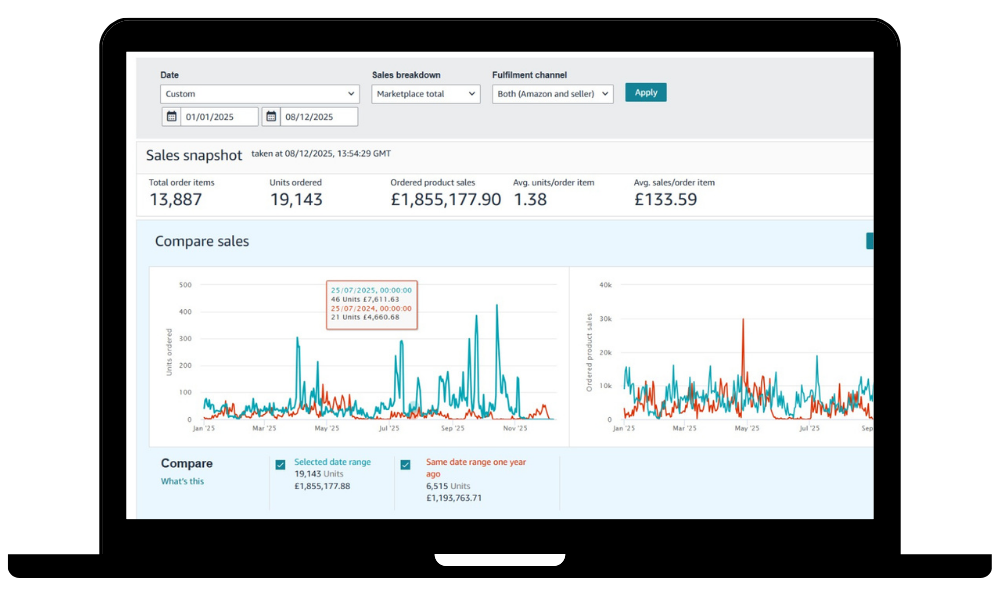Click the teal button right of Compare sales
This screenshot has height=600, width=1000.
869,241
